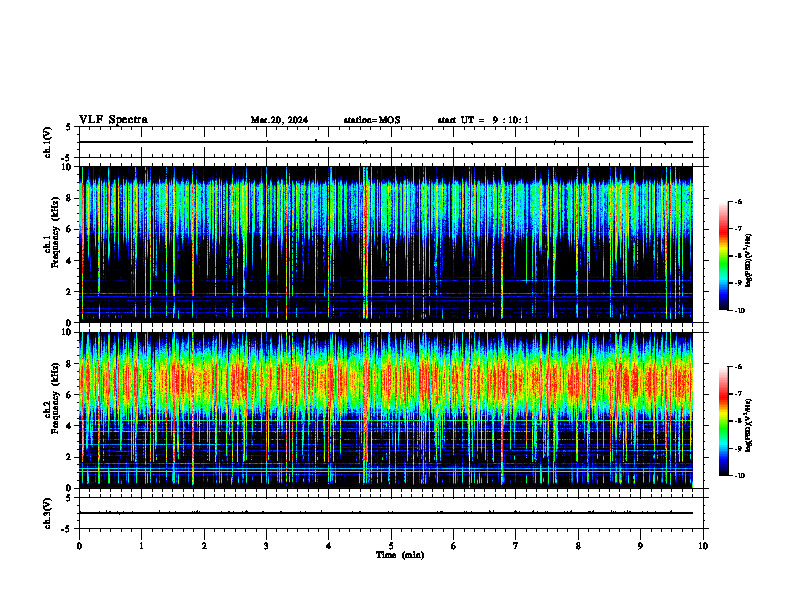
Task: Click the "ch.1(V)" axis label
Action: [x=48, y=142]
